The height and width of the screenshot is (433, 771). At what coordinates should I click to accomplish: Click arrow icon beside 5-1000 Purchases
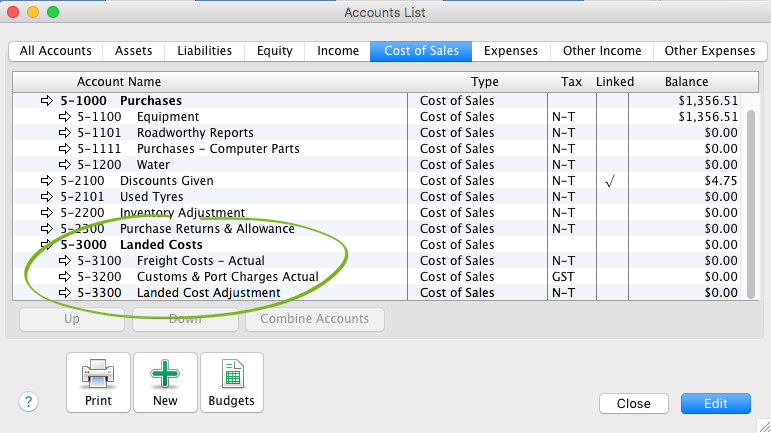pyautogui.click(x=47, y=101)
